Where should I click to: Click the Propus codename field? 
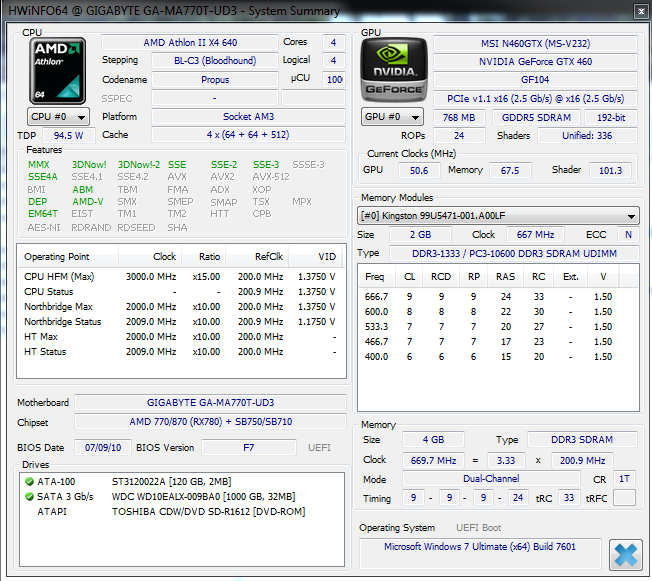[215, 79]
